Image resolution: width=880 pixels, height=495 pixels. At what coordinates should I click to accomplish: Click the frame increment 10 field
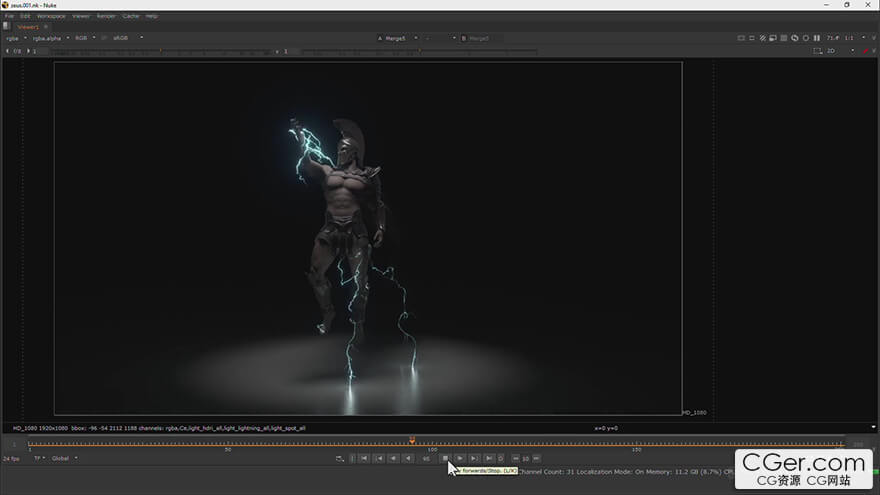526,459
